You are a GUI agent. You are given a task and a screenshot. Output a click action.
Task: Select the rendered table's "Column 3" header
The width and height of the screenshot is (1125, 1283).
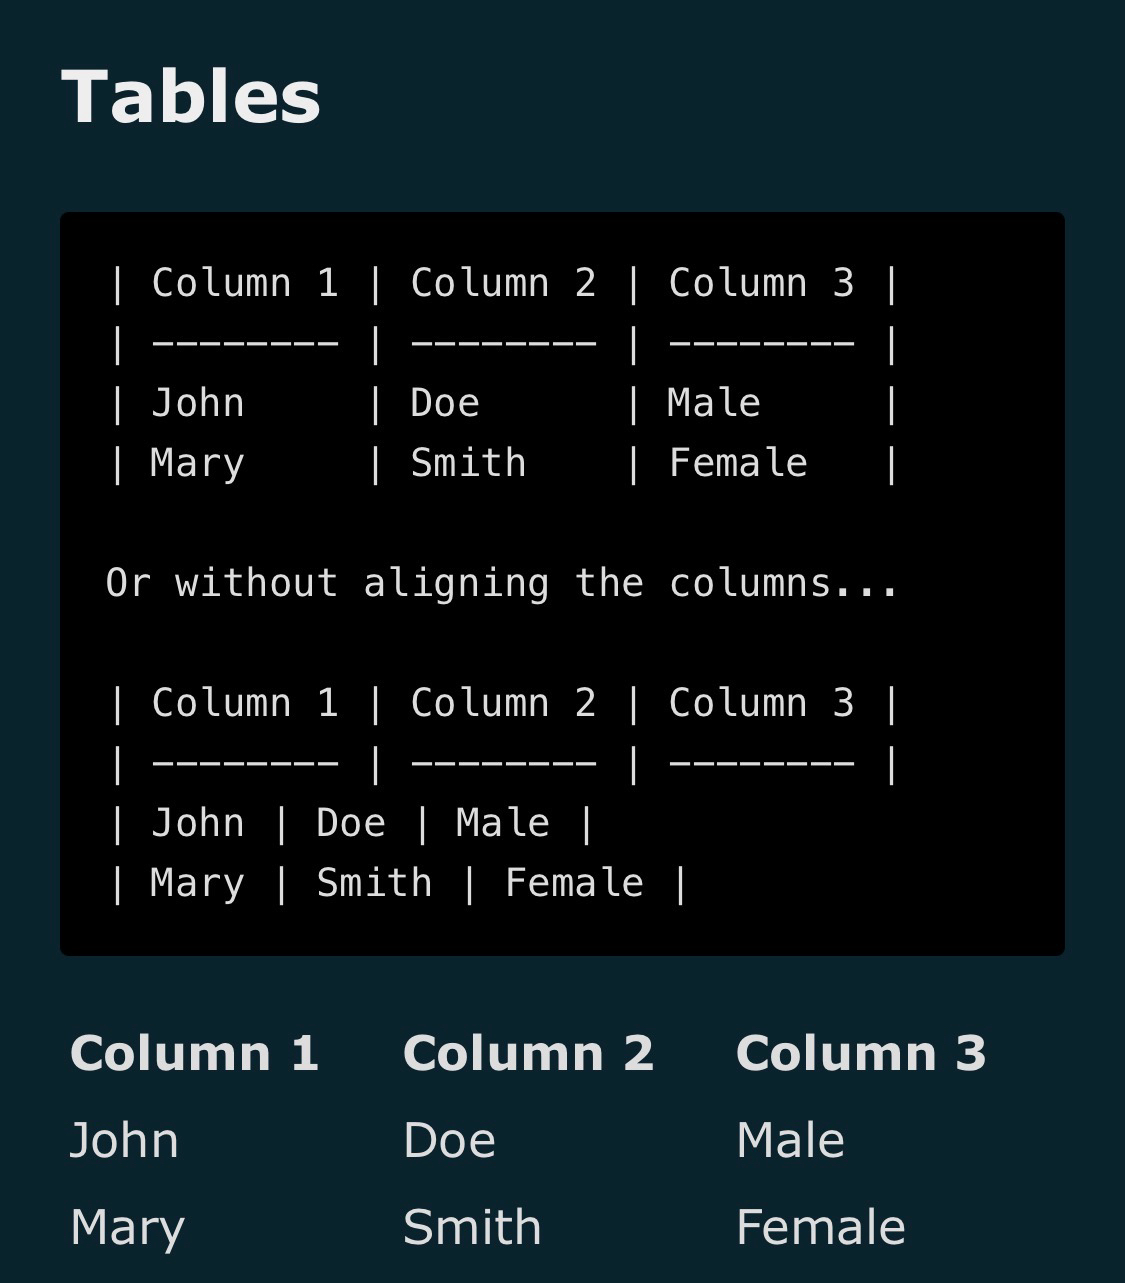(x=861, y=1054)
